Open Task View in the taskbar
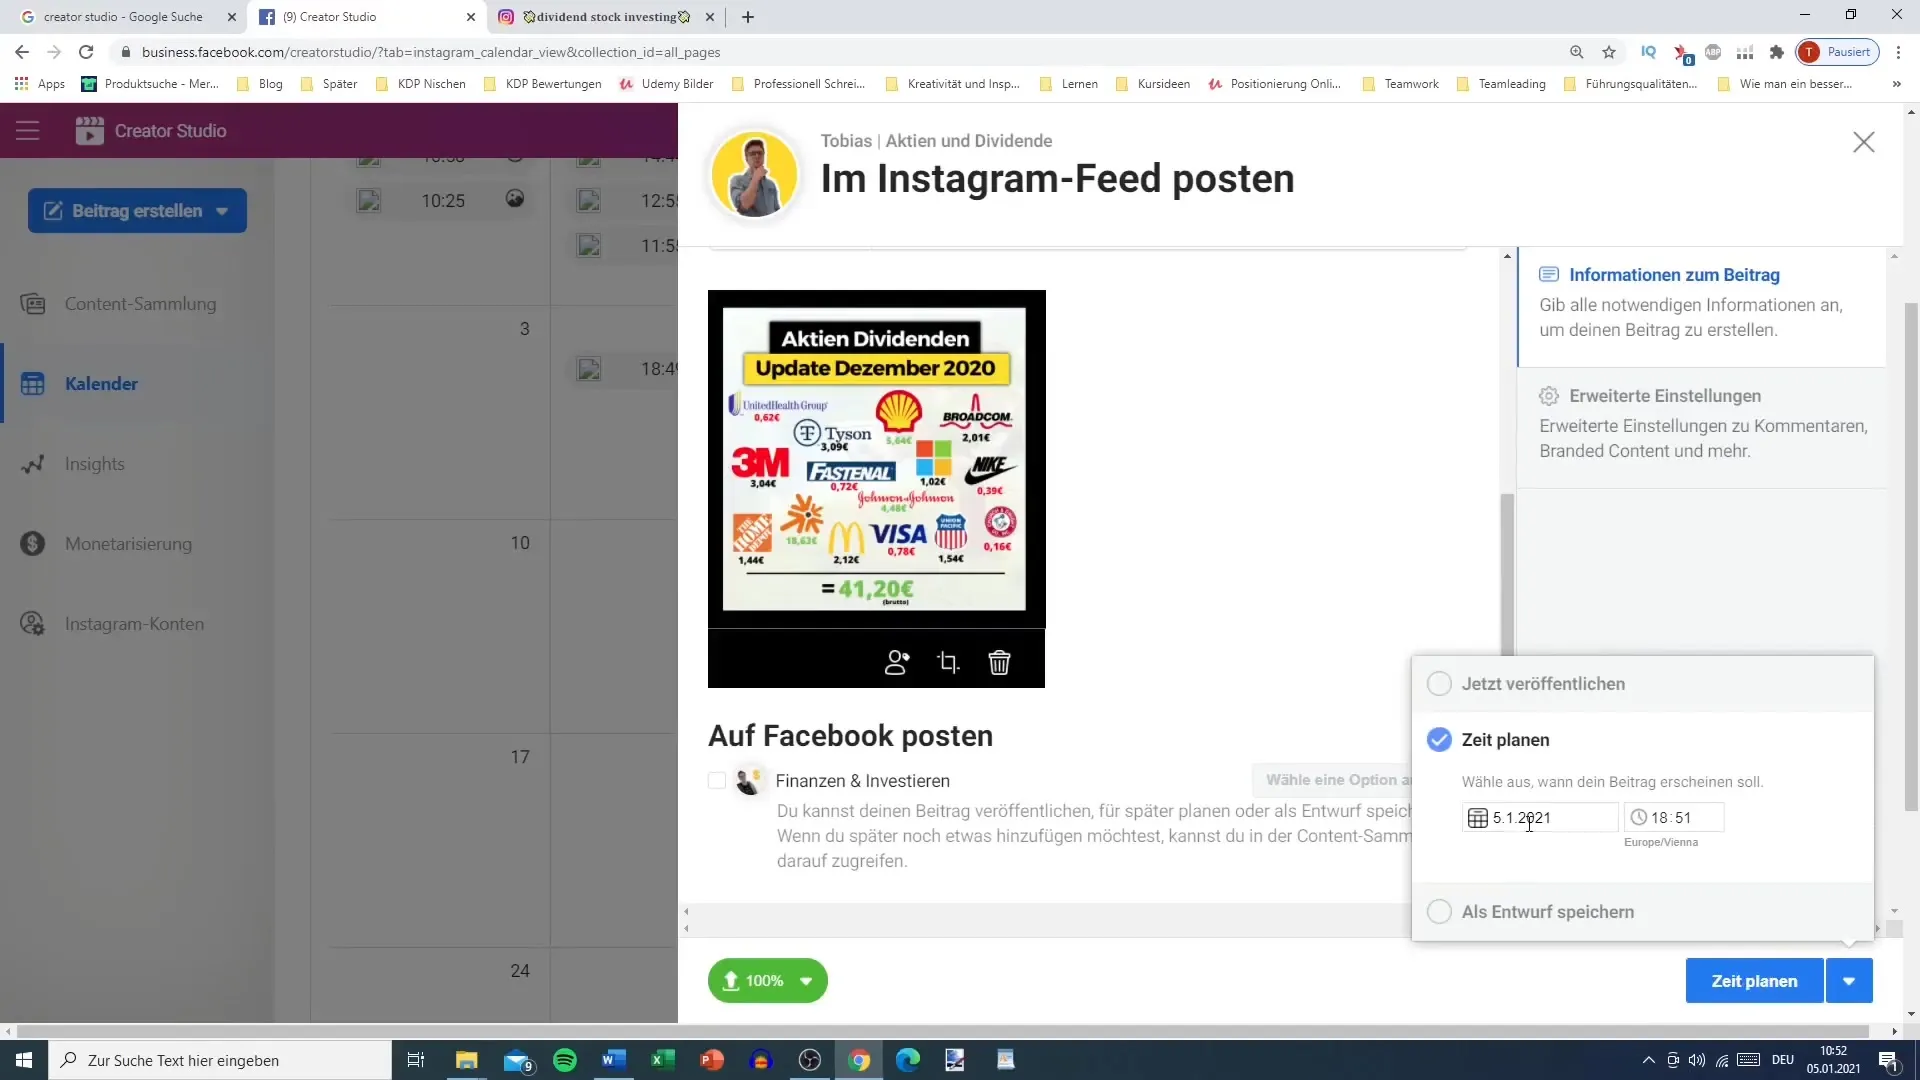 point(416,1060)
